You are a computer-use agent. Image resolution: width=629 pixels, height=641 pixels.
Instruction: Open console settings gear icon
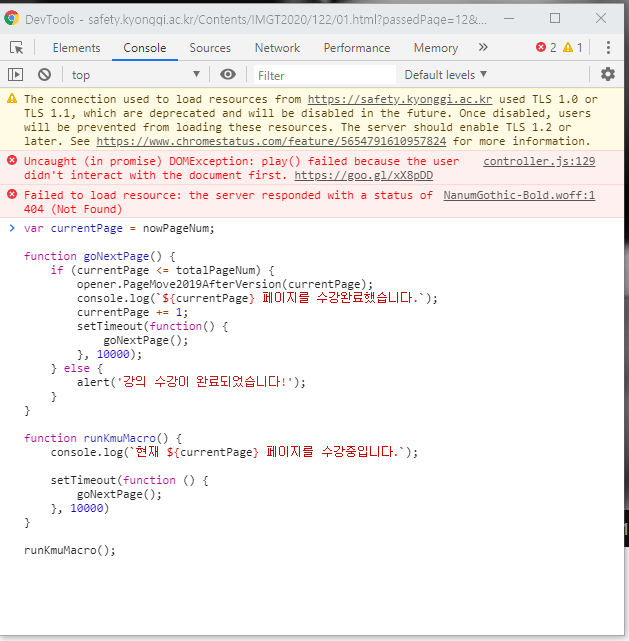click(x=608, y=74)
